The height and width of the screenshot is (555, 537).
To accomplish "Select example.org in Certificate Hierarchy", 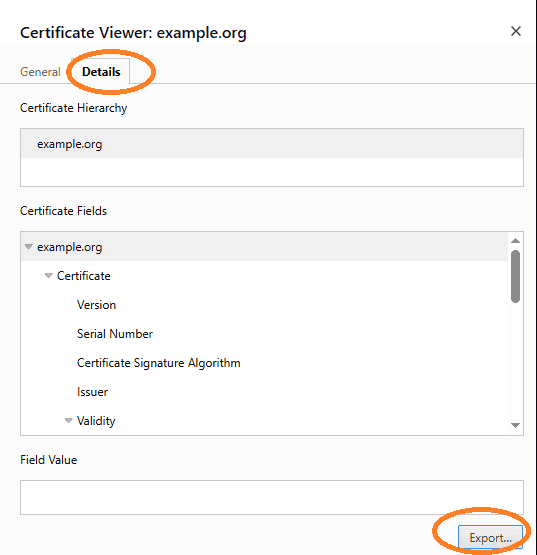I will coord(272,144).
